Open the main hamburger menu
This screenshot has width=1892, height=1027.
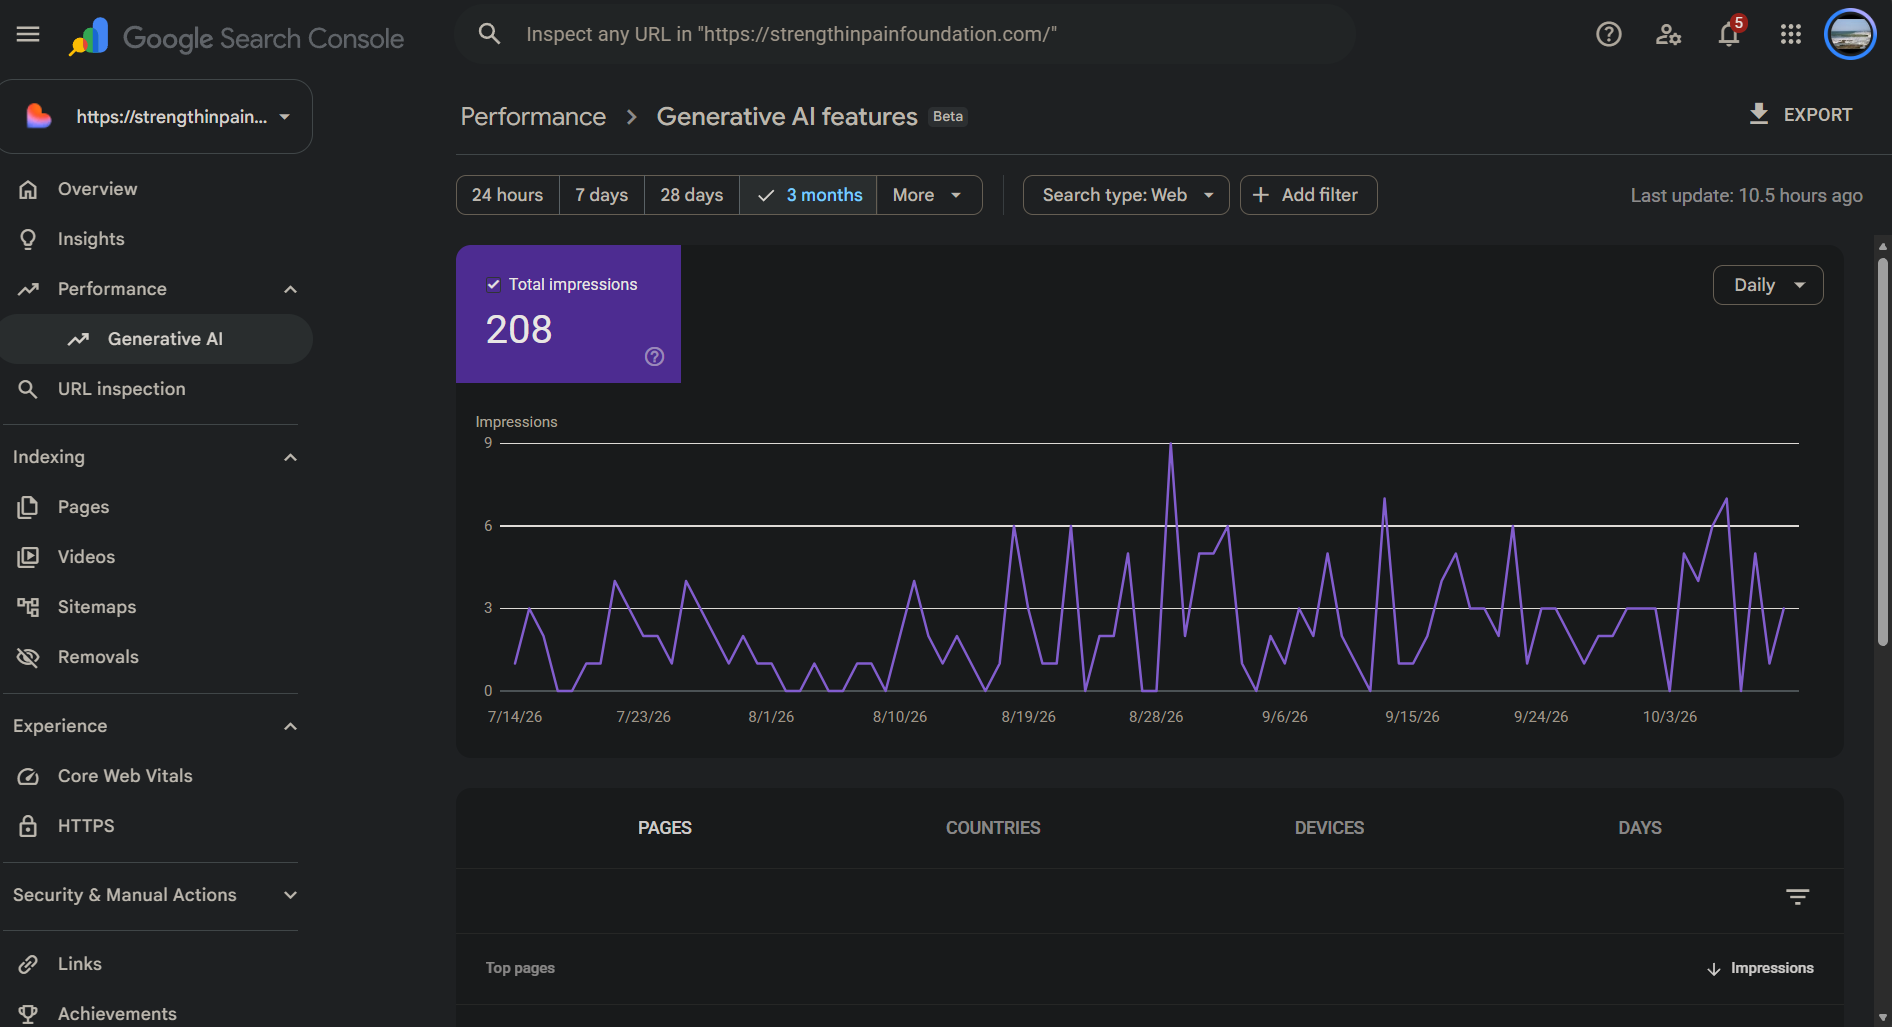(x=28, y=35)
